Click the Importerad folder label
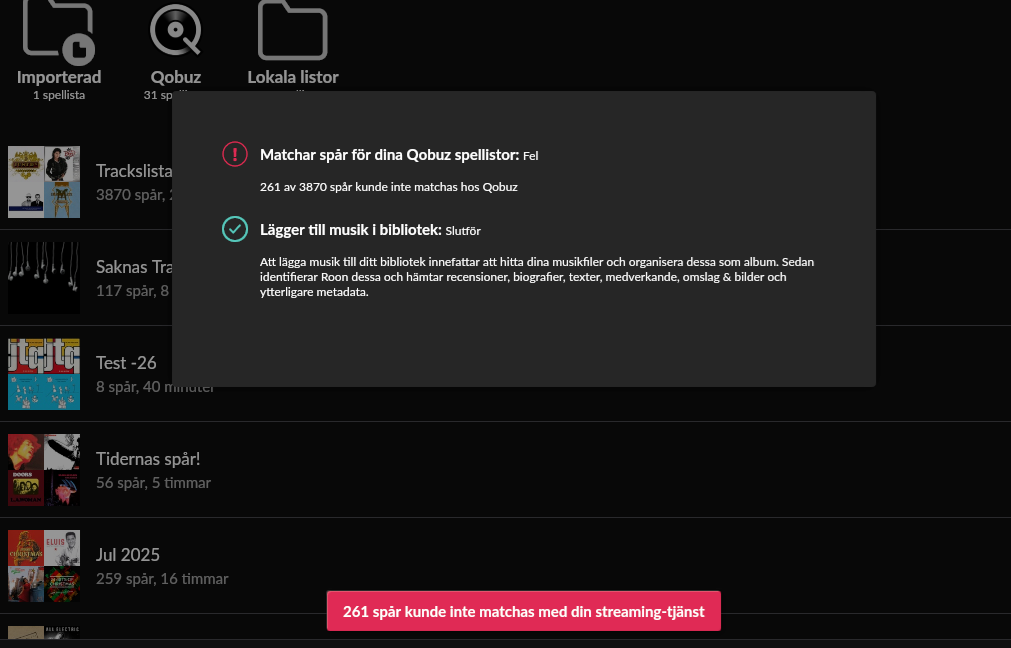The height and width of the screenshot is (648, 1011). (x=59, y=77)
